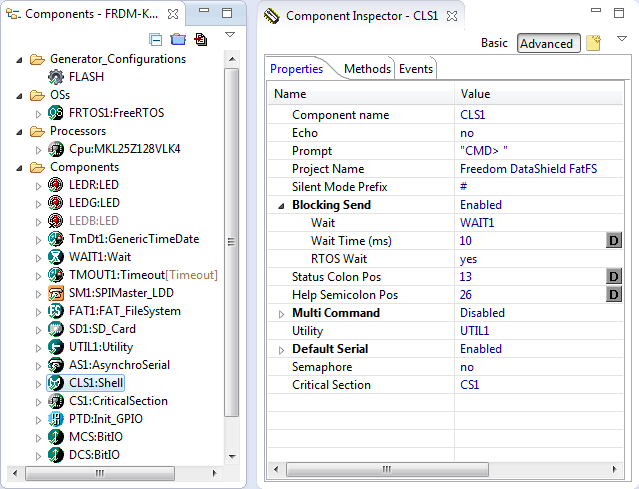Select the SM1:SPIMaster_LDD component icon
The width and height of the screenshot is (639, 489).
point(56,293)
